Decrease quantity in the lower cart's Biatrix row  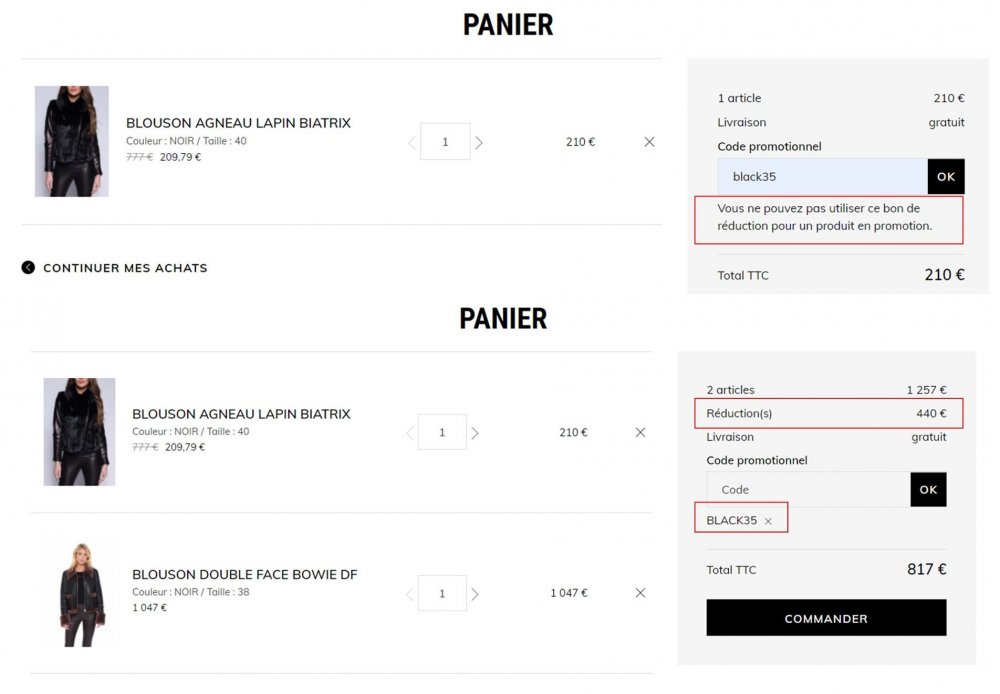[x=409, y=433]
